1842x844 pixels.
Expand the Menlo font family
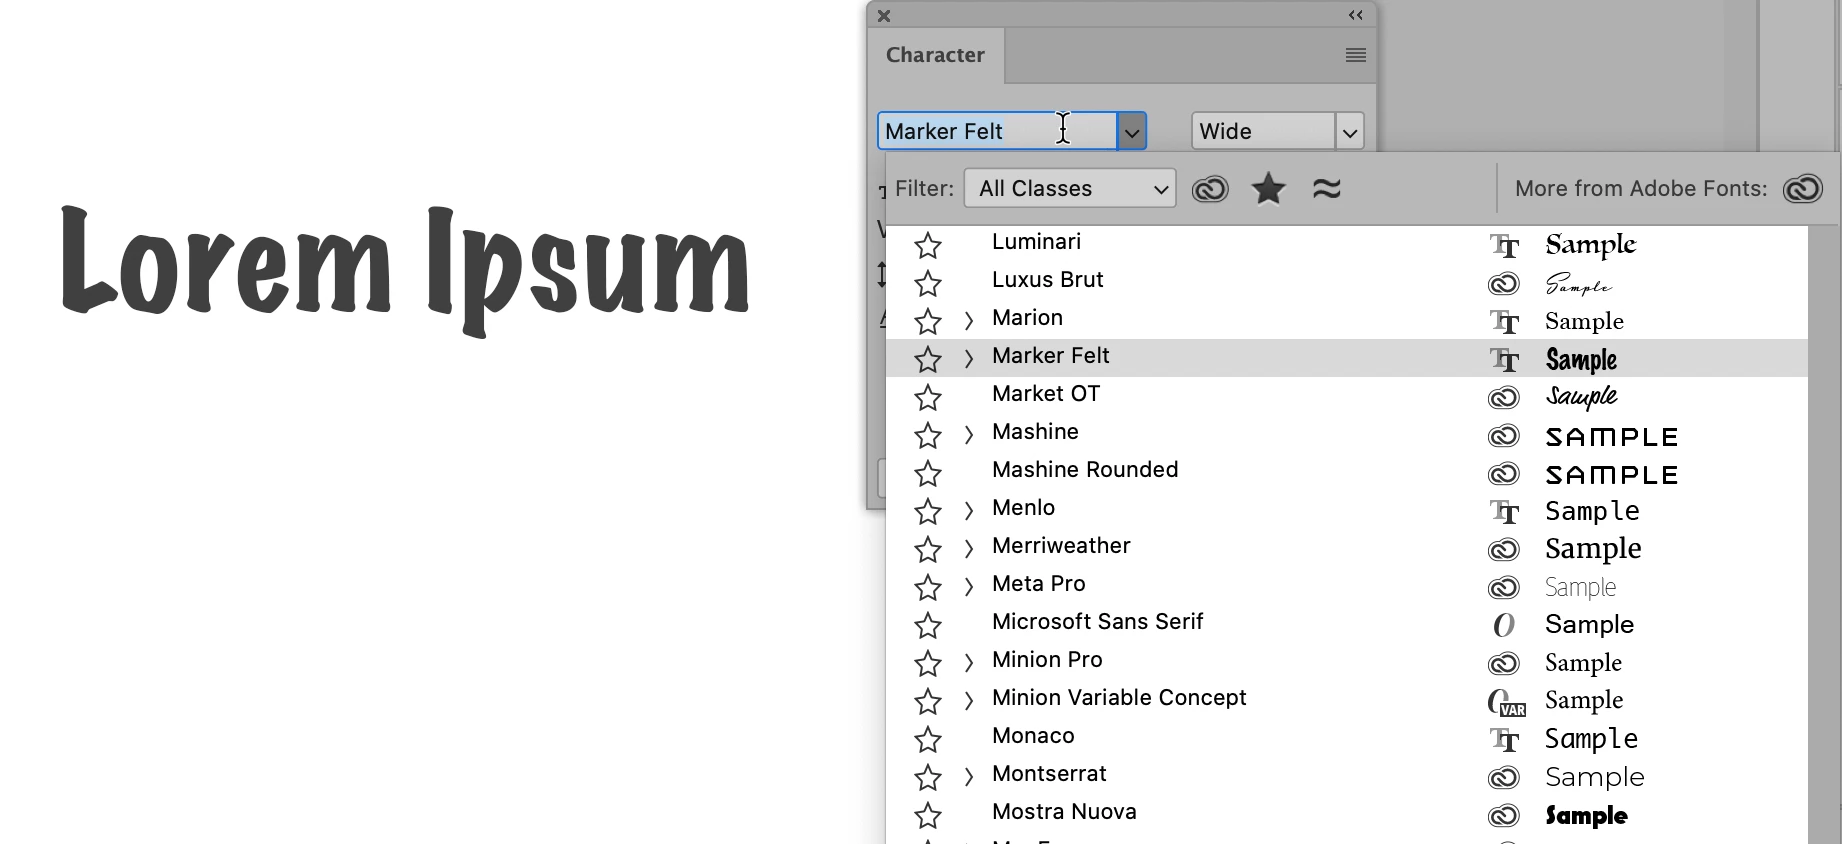[x=968, y=511]
